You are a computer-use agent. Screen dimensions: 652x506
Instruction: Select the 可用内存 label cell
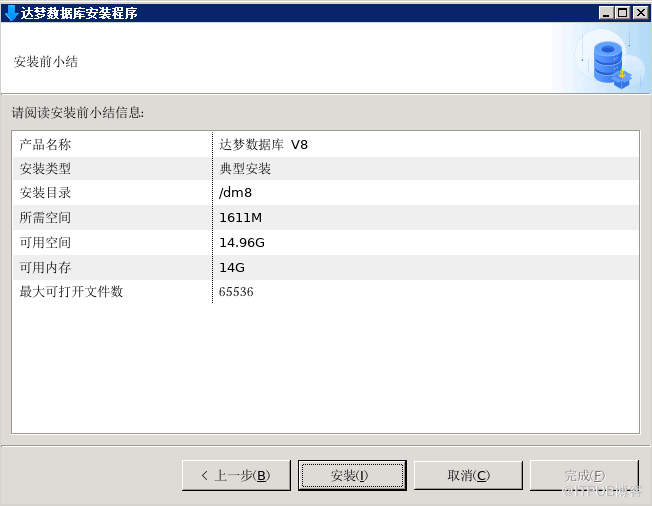pos(45,267)
